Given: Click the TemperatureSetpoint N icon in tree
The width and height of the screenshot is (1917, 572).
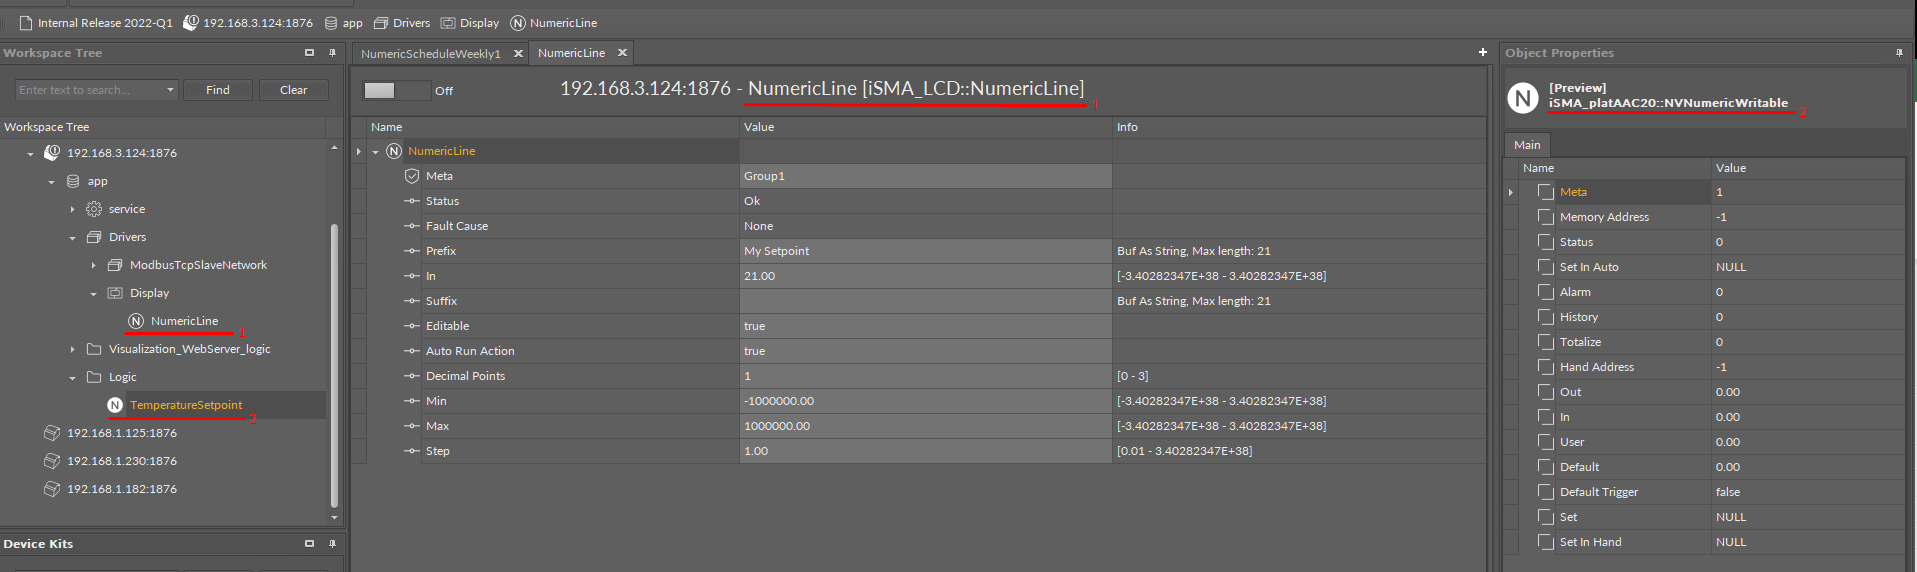Looking at the screenshot, I should click(x=115, y=405).
